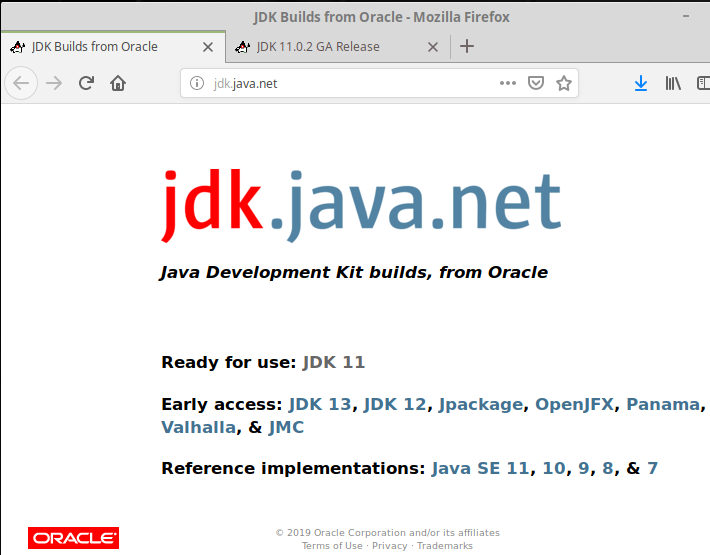Screen dimensions: 710x555
Task: Click the large jdk.java.net logo heading
Action: tap(361, 206)
